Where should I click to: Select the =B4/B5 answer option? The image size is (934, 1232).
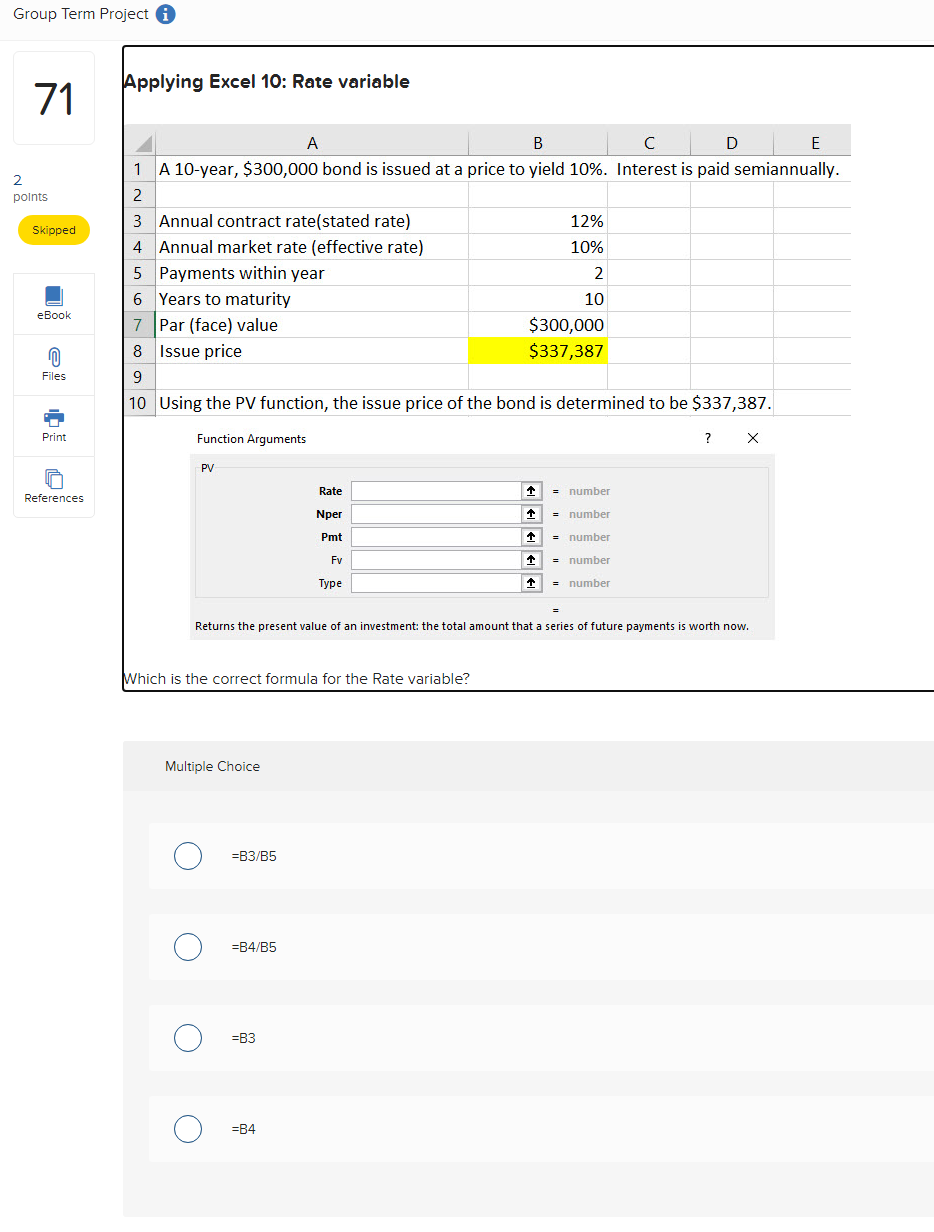188,947
